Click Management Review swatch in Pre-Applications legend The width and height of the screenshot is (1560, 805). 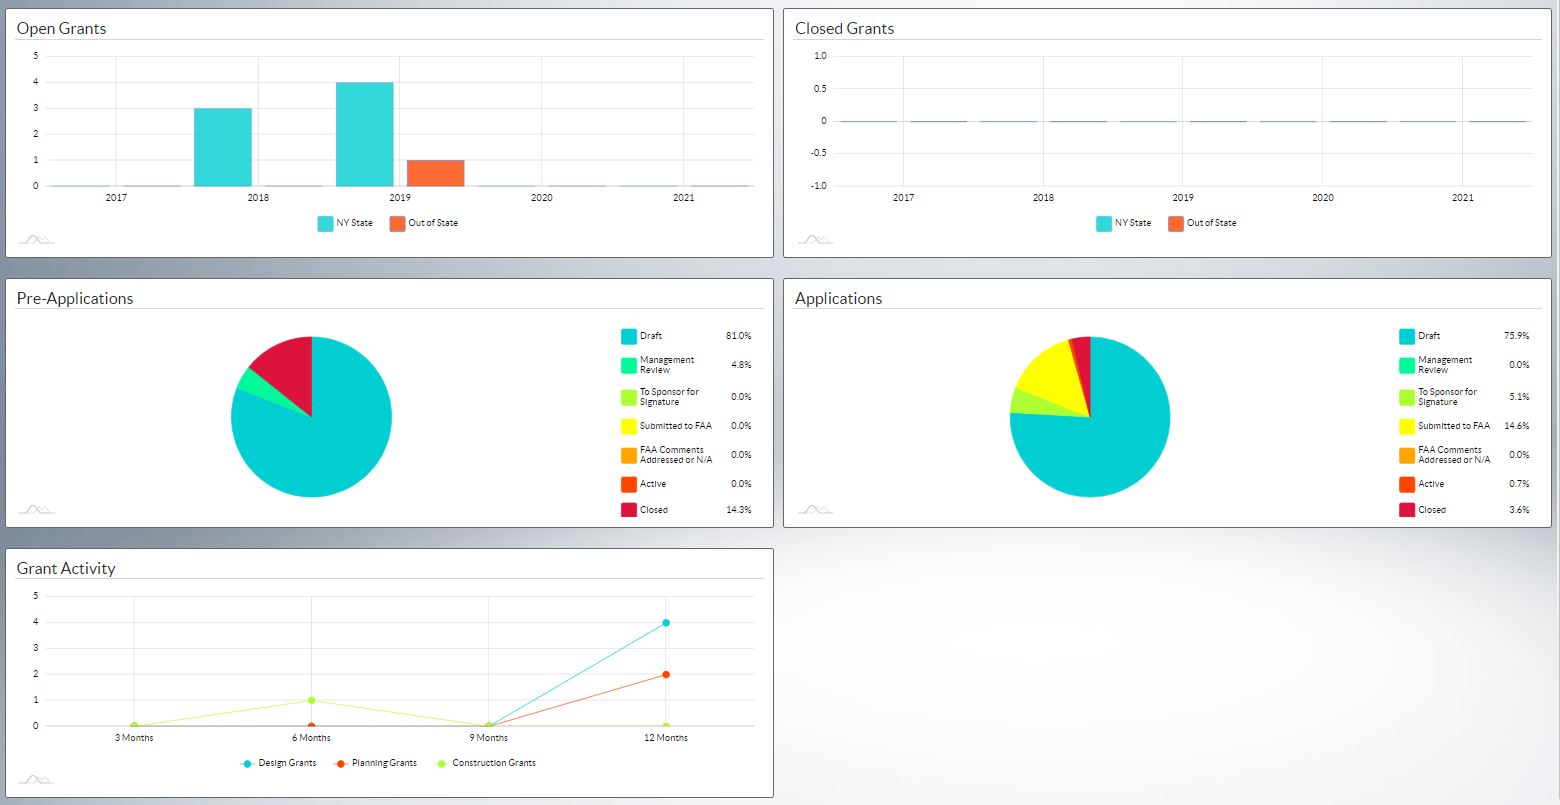pos(629,365)
